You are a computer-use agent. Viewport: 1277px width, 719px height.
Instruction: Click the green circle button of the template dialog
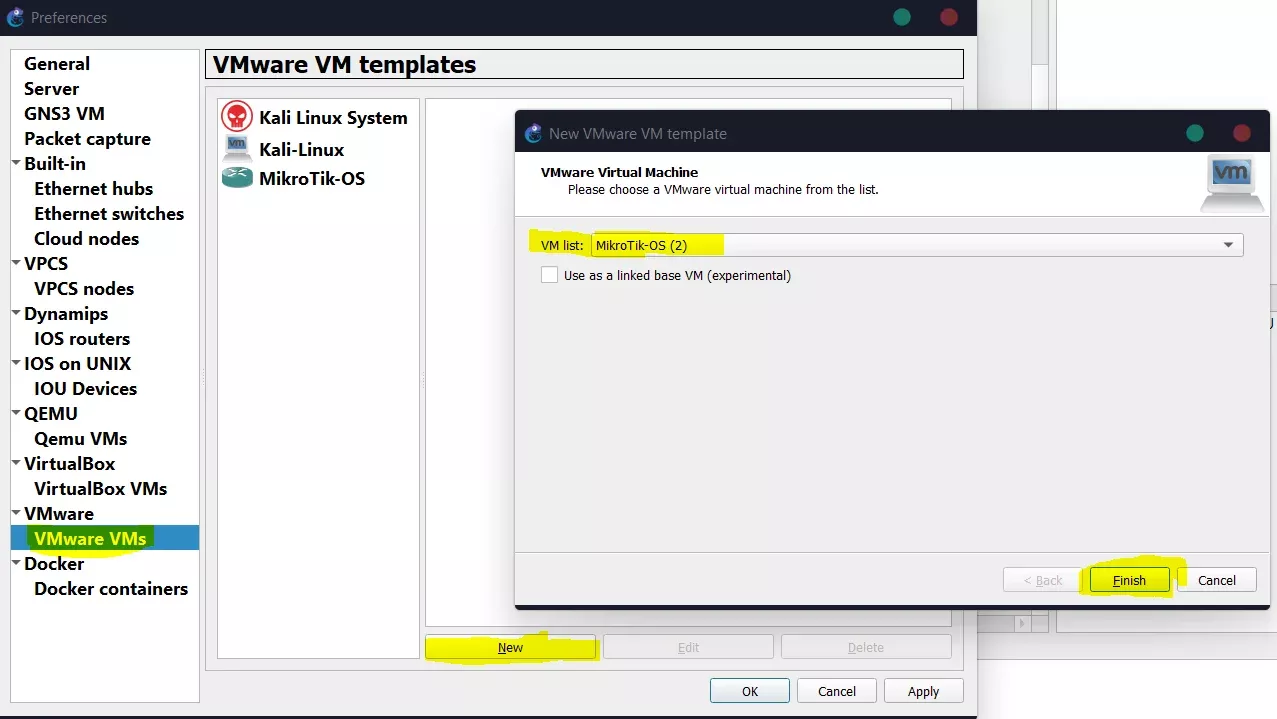click(x=1195, y=133)
